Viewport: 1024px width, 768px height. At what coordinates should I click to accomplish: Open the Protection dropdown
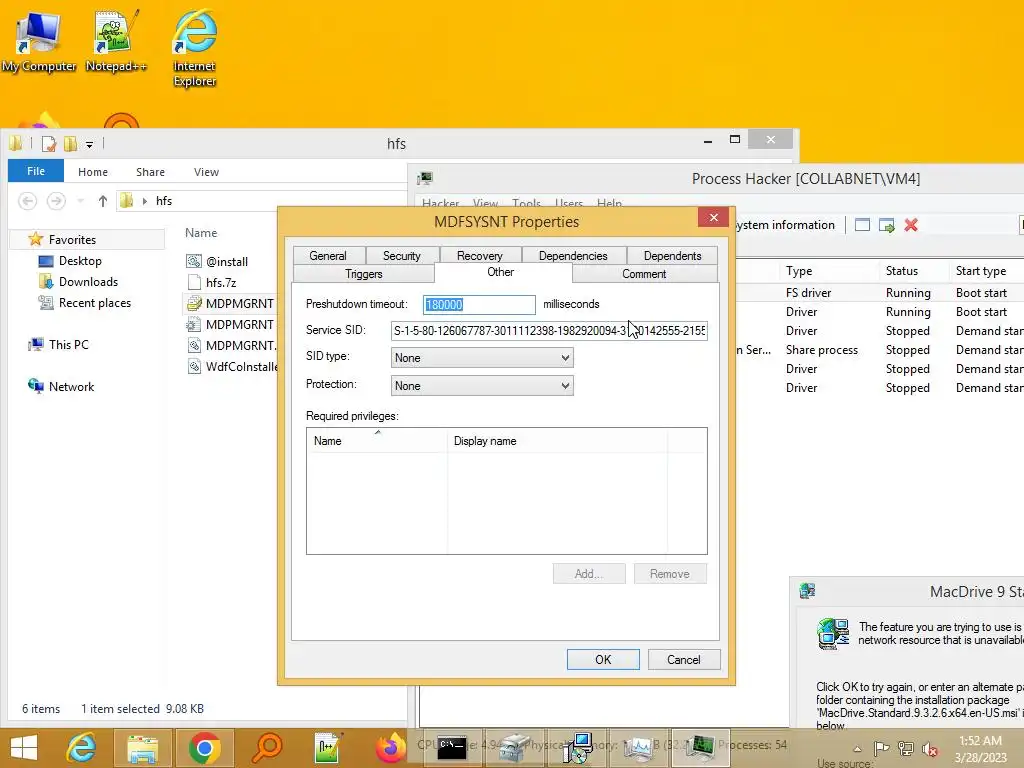click(x=482, y=386)
